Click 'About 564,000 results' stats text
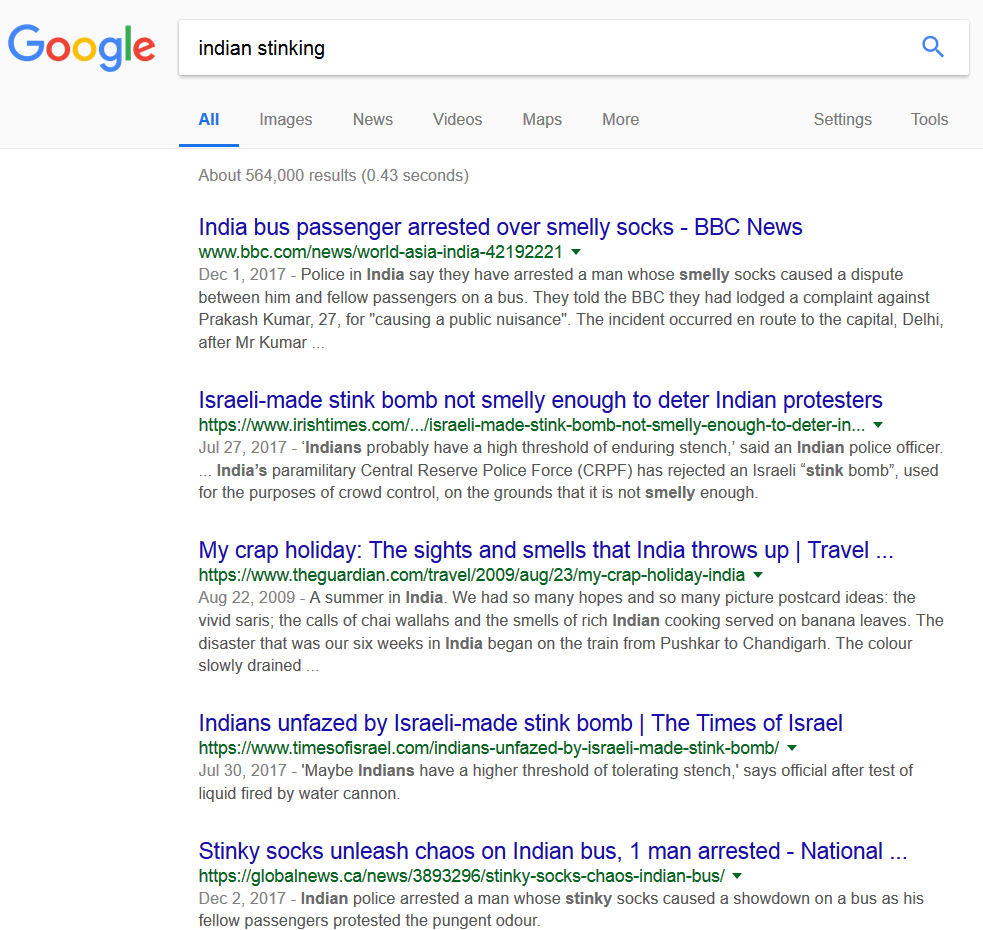The width and height of the screenshot is (983, 930). point(334,176)
